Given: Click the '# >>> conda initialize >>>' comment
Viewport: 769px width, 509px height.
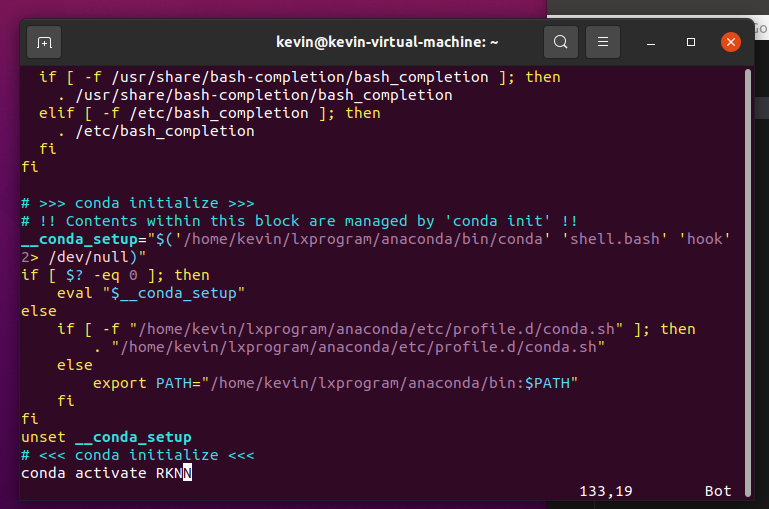Looking at the screenshot, I should pos(138,203).
